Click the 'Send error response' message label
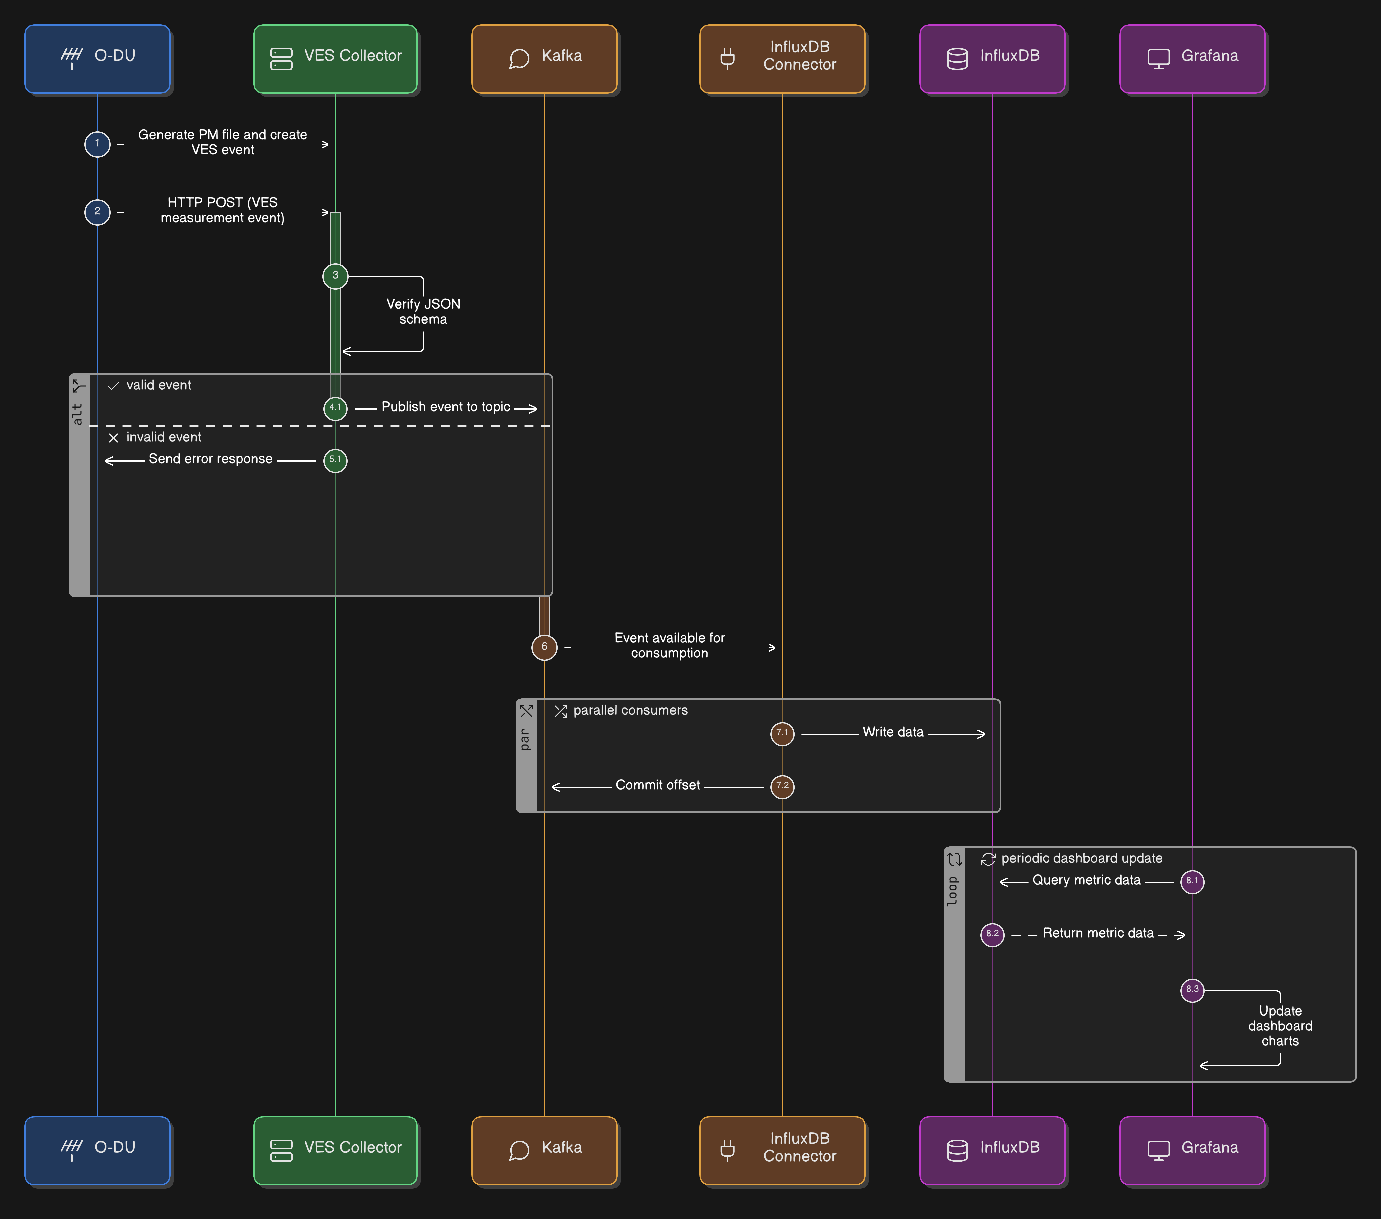 [x=210, y=459]
